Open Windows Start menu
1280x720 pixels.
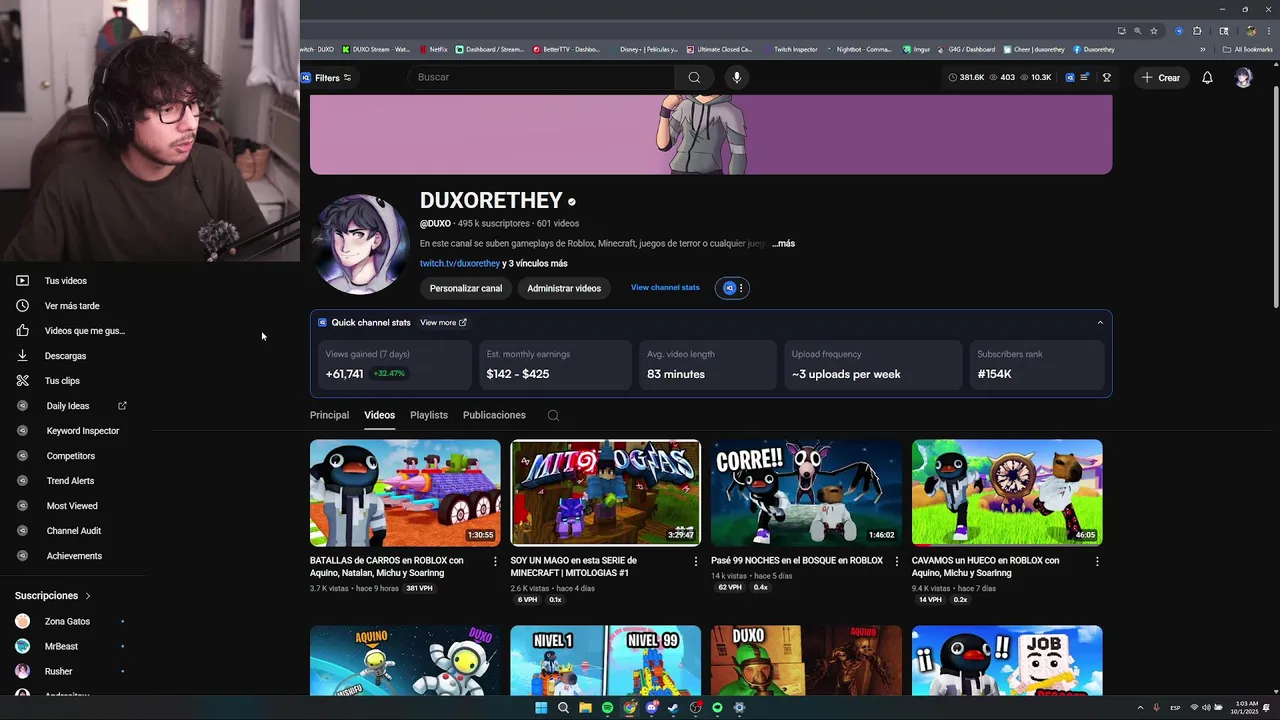tap(541, 708)
